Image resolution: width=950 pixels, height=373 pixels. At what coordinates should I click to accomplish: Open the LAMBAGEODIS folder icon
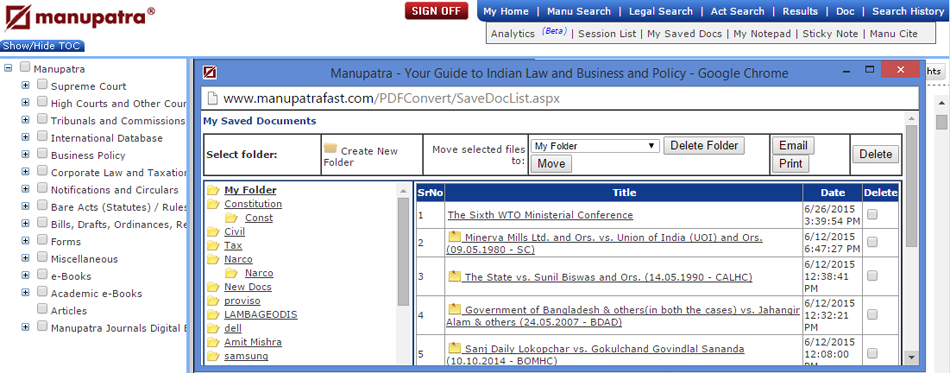[213, 315]
